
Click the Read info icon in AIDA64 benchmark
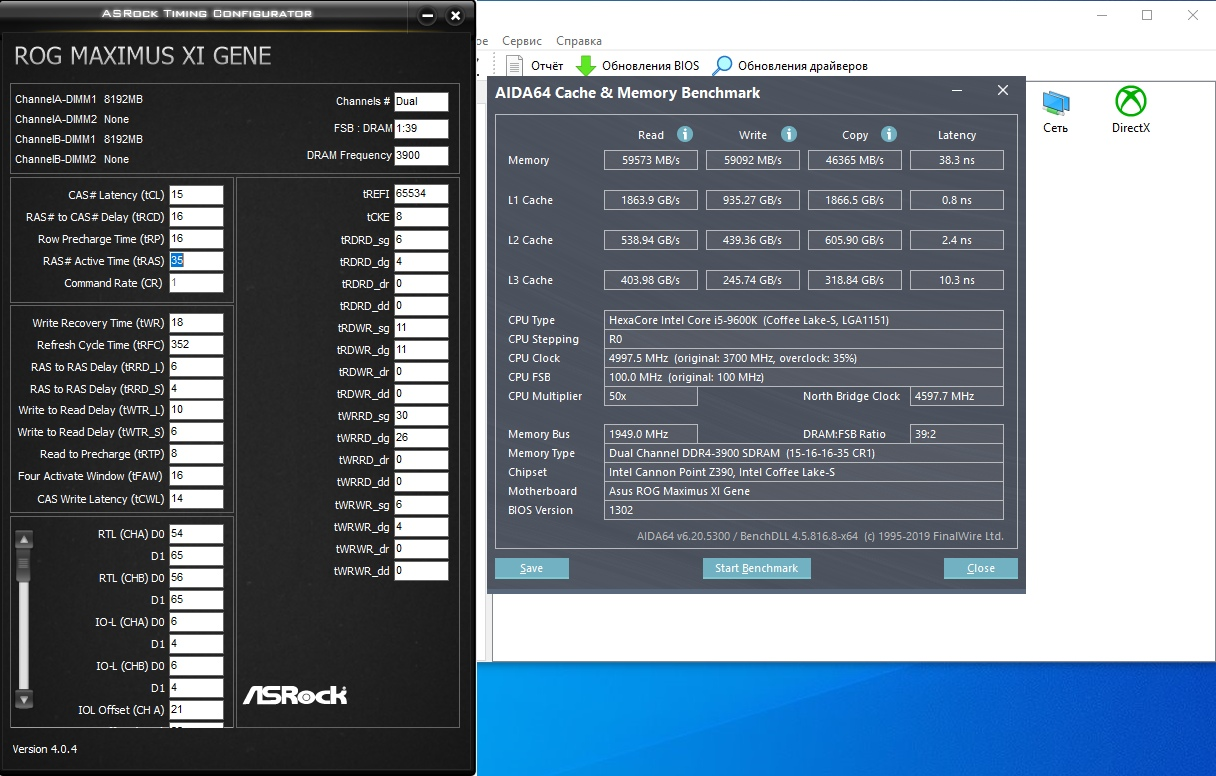click(x=685, y=134)
